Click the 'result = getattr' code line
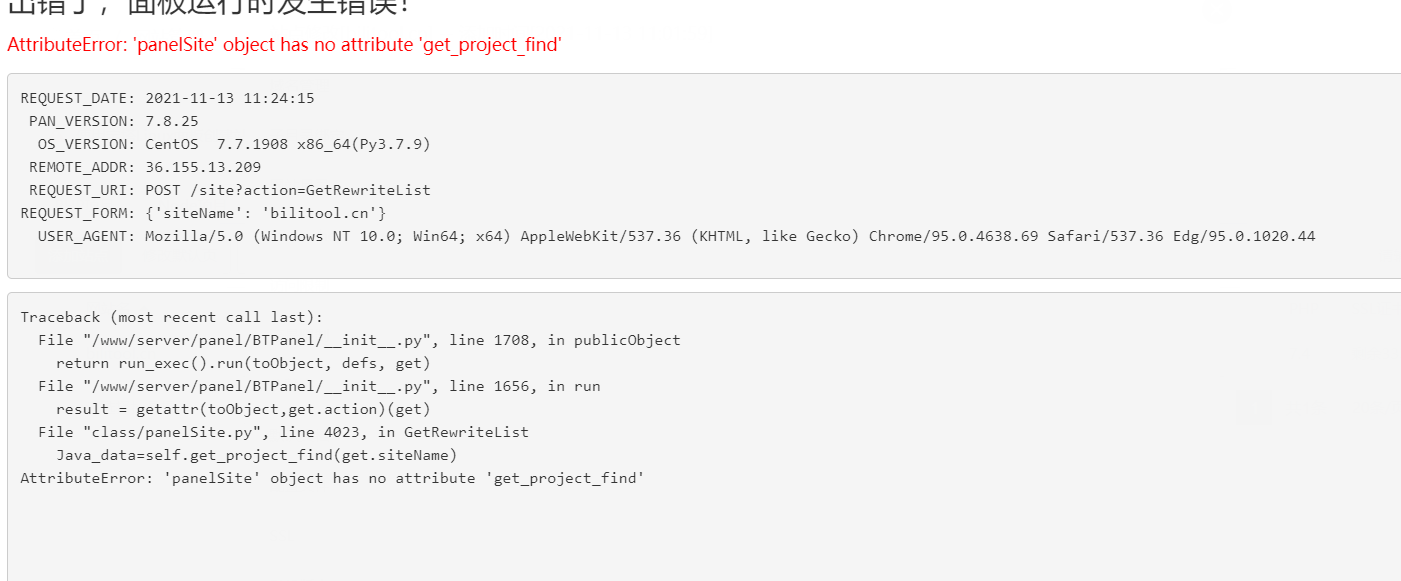This screenshot has width=1401, height=581. click(x=243, y=409)
